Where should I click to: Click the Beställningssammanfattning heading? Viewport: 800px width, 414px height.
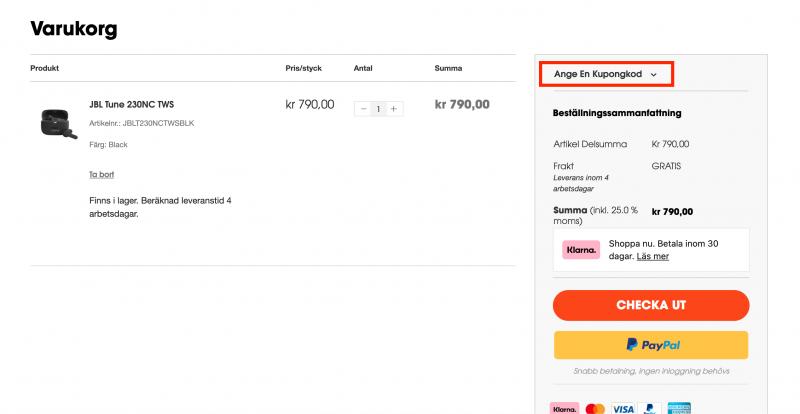pos(617,113)
